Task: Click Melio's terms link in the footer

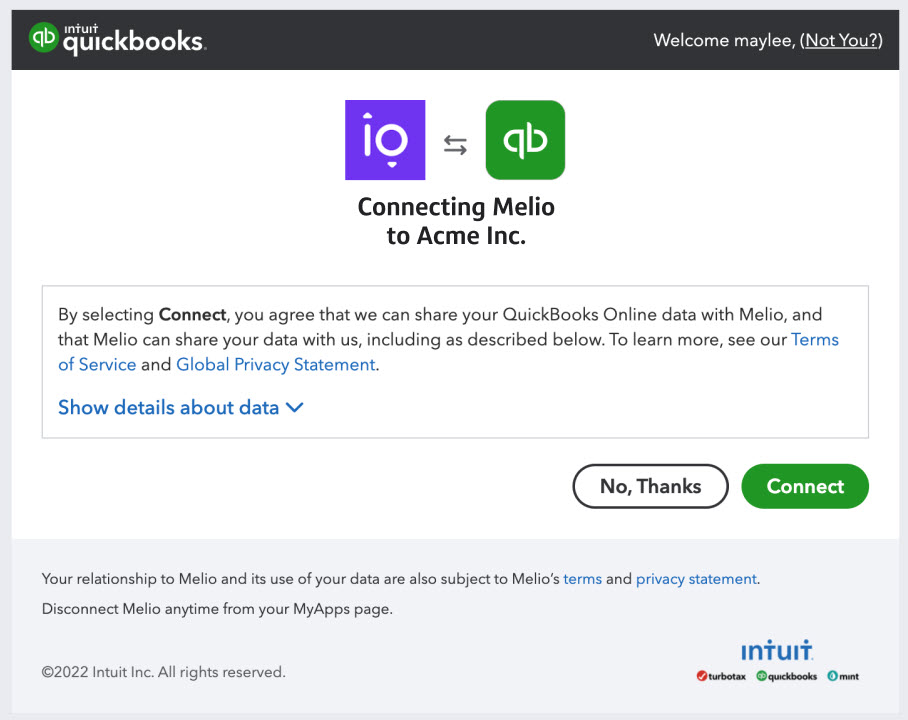Action: coord(583,578)
